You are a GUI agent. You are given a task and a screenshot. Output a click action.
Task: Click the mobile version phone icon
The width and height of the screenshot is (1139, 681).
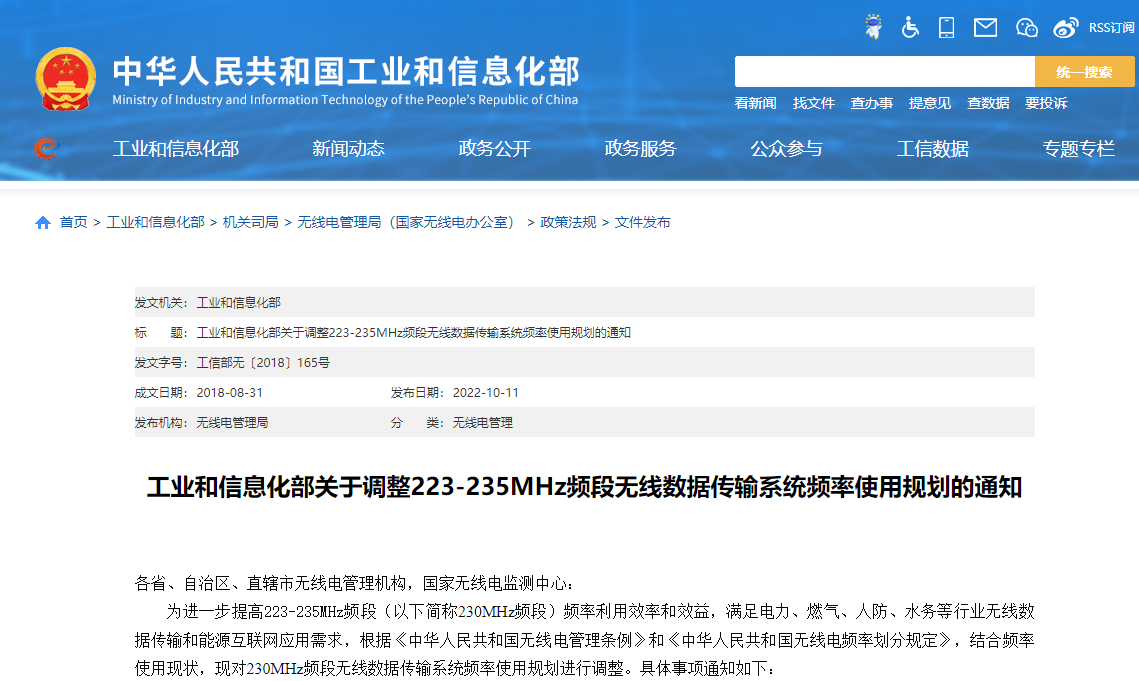tap(946, 27)
